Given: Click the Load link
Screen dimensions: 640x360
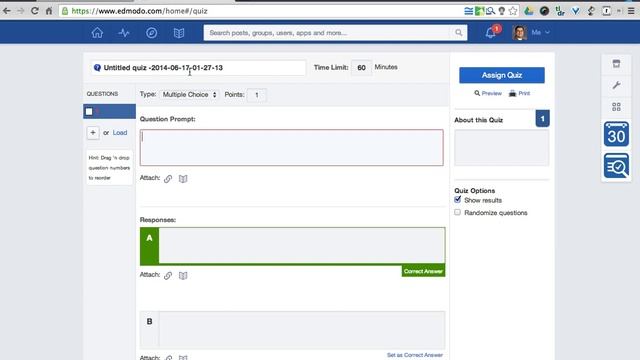Looking at the screenshot, I should 120,133.
